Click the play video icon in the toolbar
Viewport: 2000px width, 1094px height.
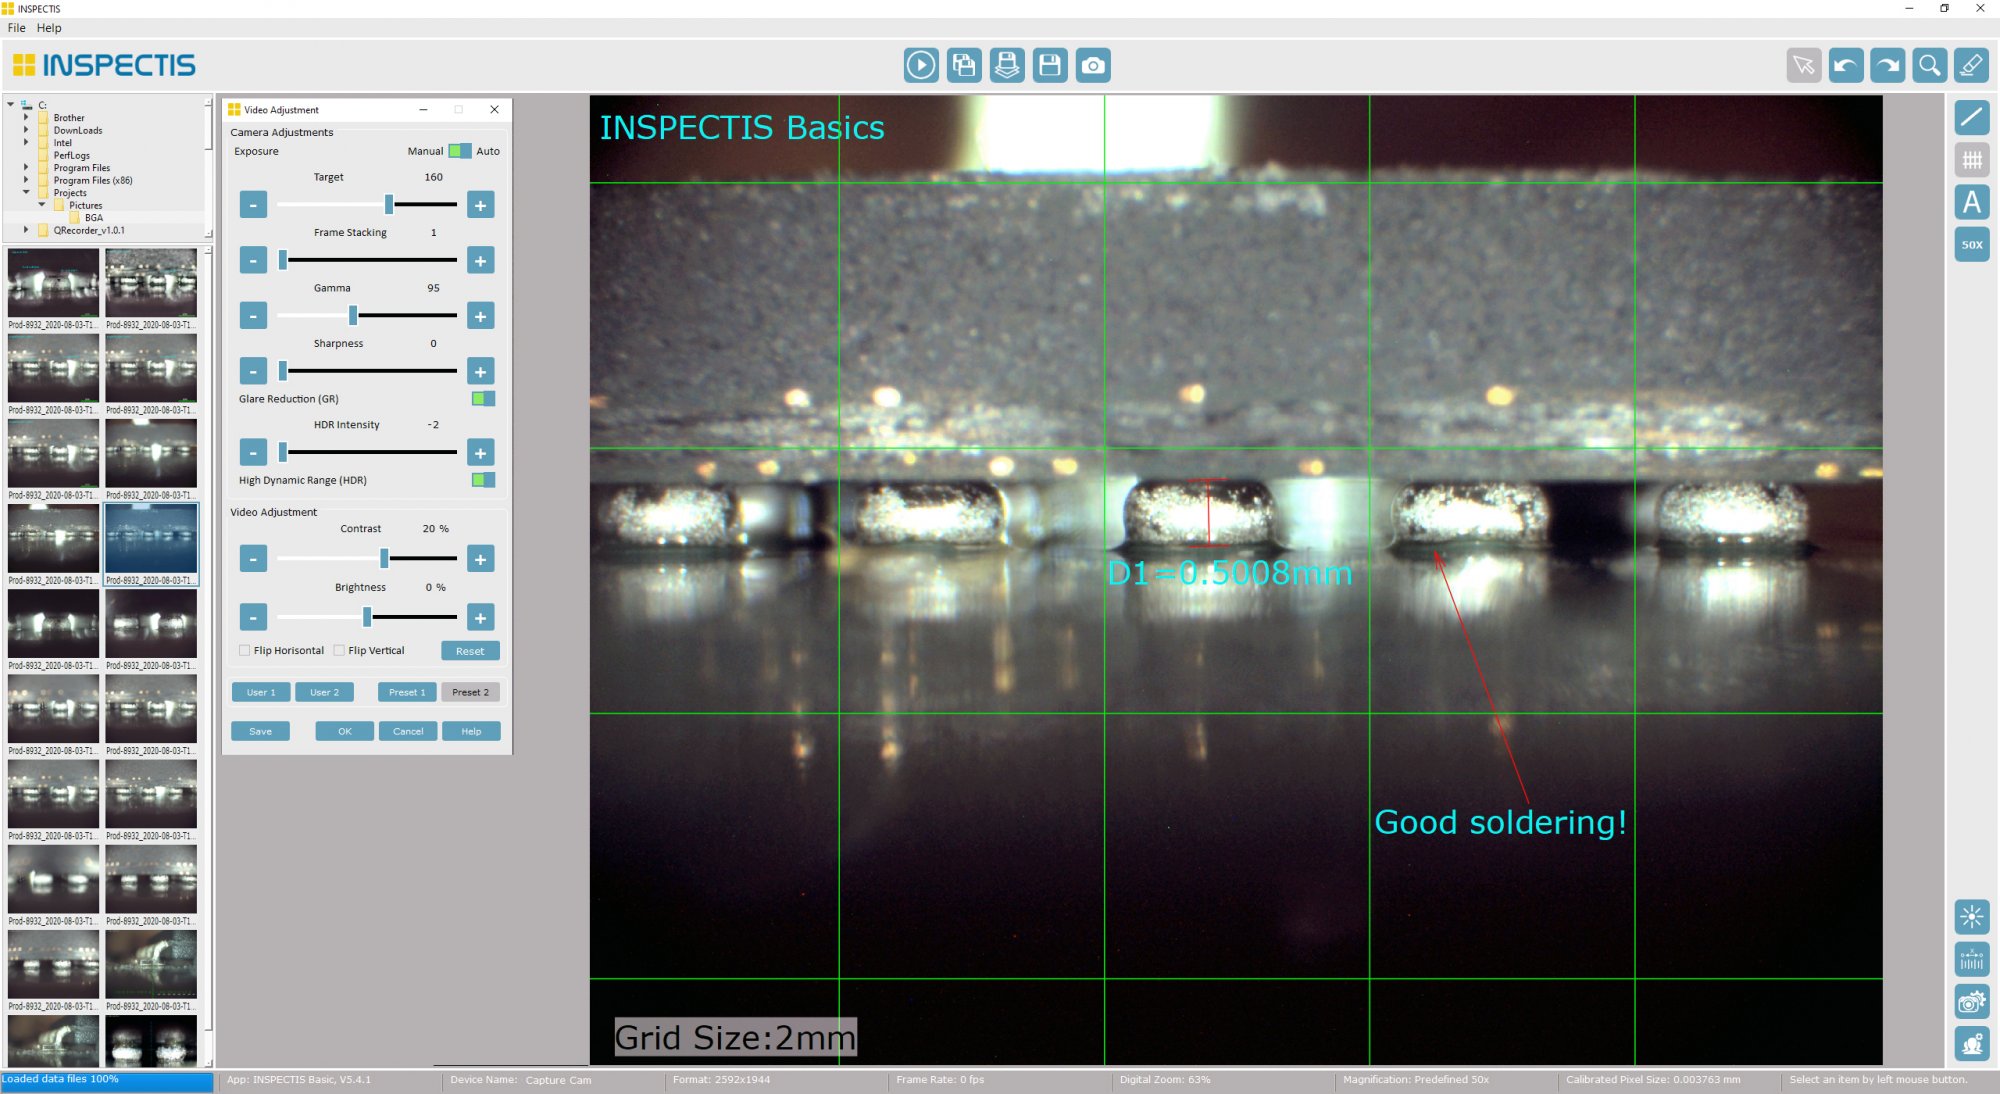coord(921,66)
